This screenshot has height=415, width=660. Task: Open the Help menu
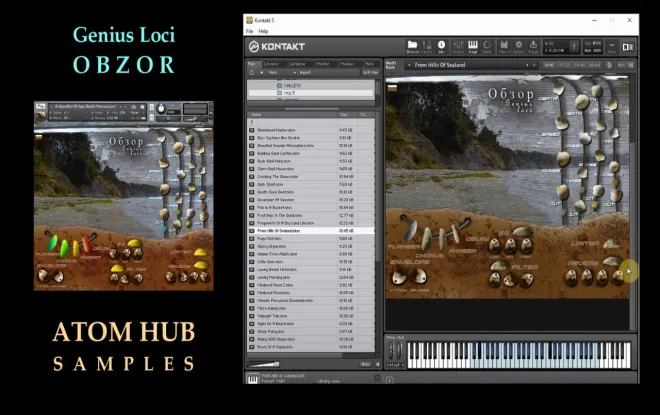point(263,31)
